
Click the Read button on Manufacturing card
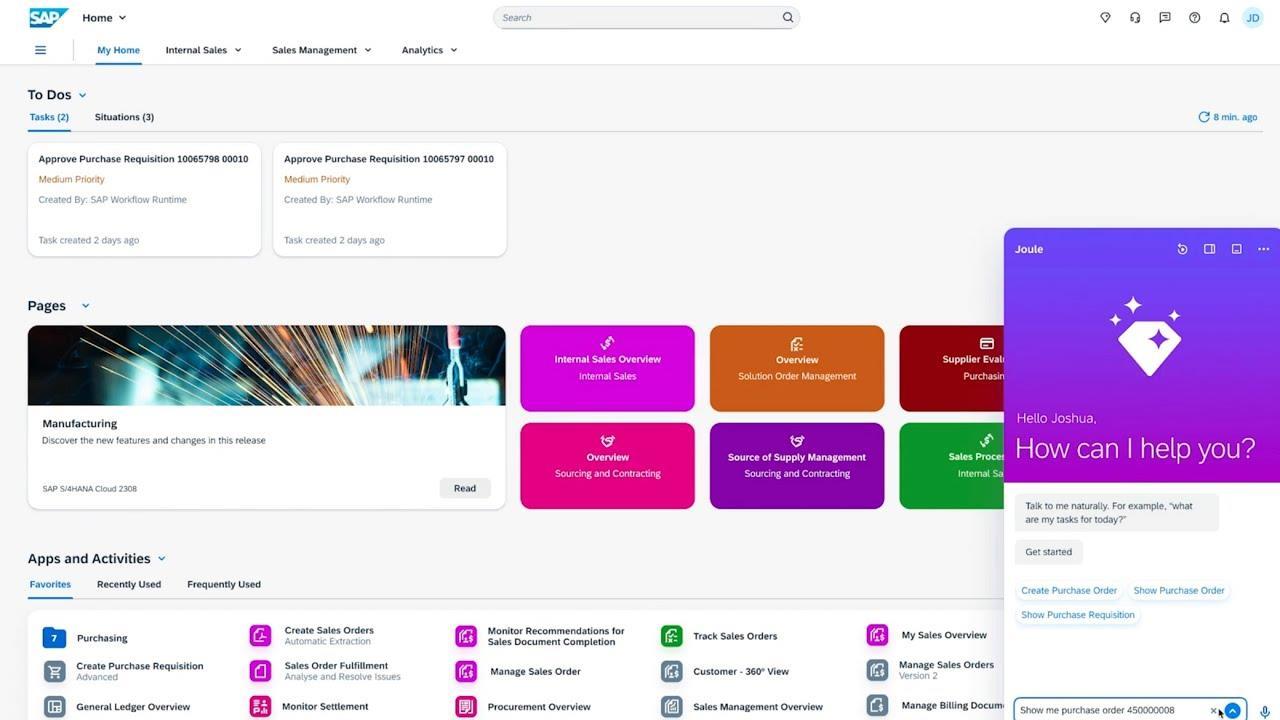465,488
